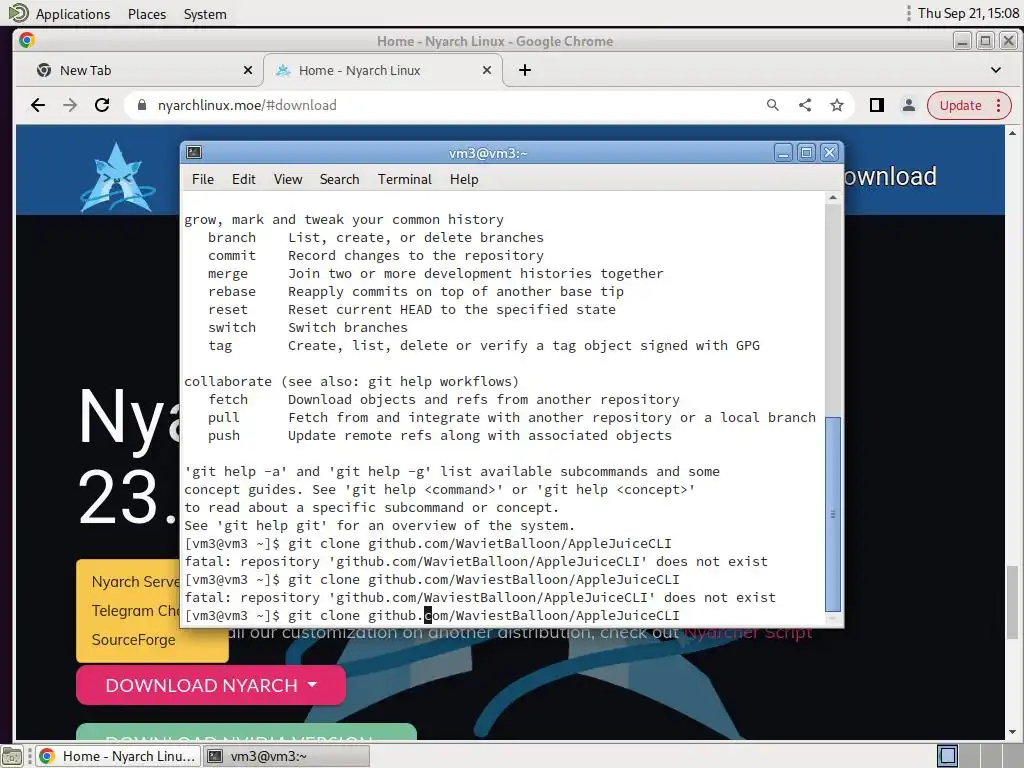The width and height of the screenshot is (1024, 768).
Task: Click the Nyarch Linux cat logo
Action: point(118,178)
